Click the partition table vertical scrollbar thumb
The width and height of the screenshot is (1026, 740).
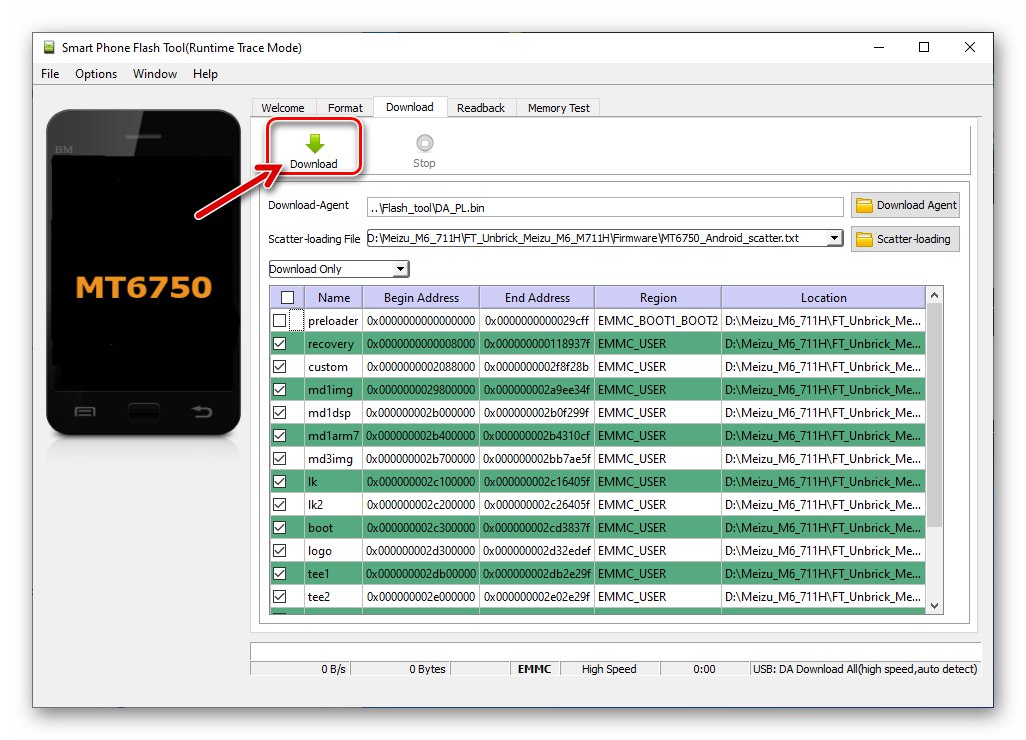coord(934,415)
